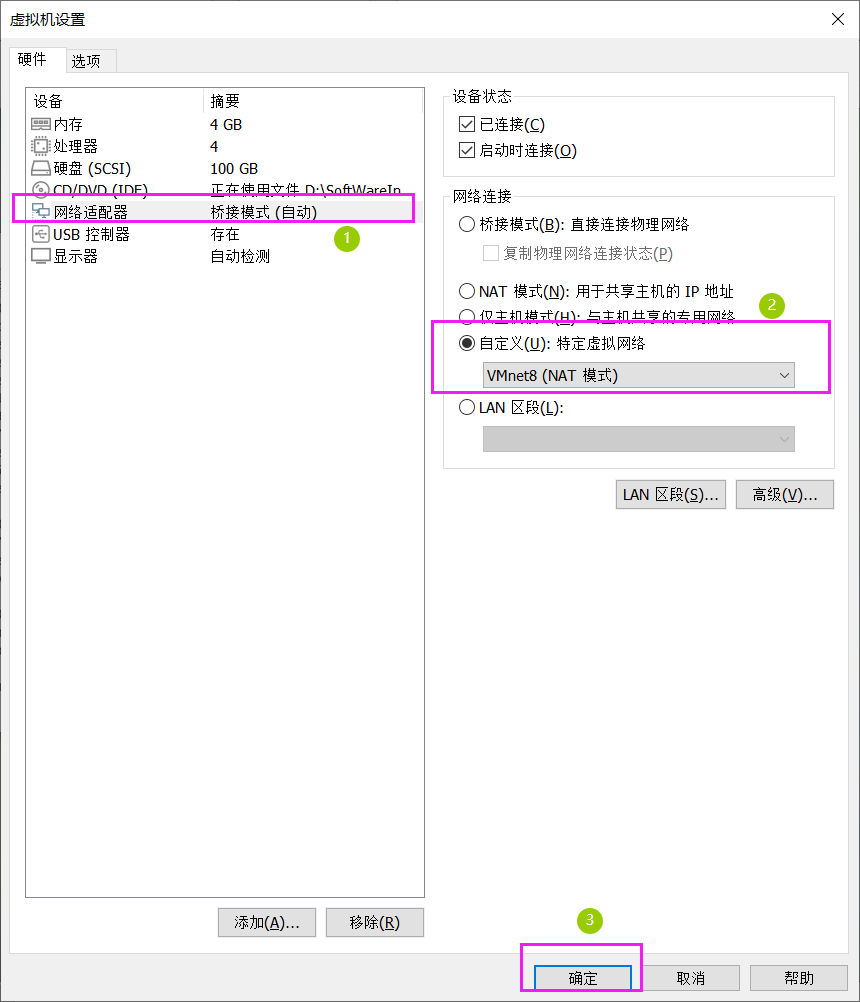Expand the LAN segment combo box
This screenshot has height=1002, width=860.
[638, 439]
